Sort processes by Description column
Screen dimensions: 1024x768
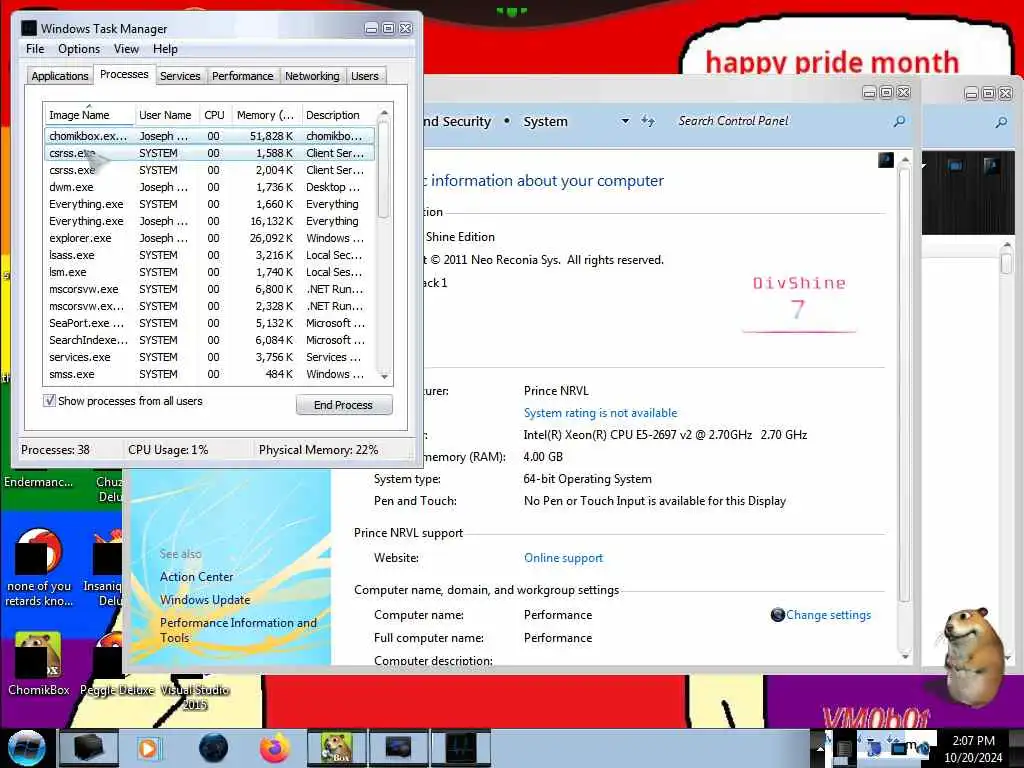(x=338, y=115)
